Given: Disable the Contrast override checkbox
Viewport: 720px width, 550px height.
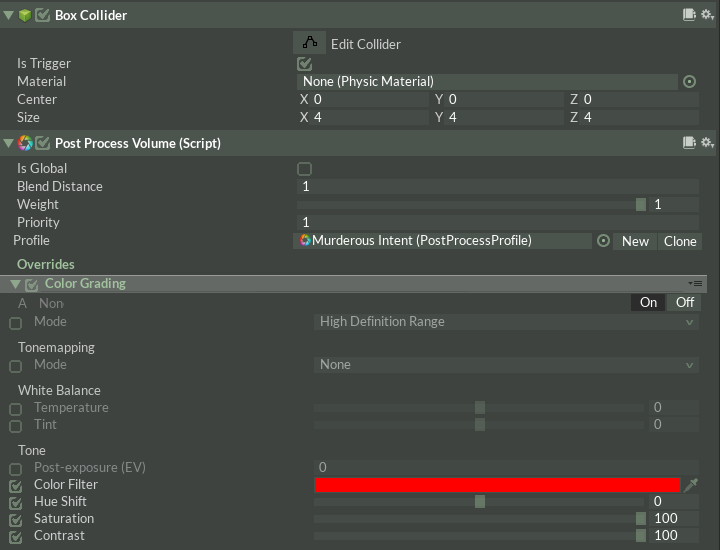Looking at the screenshot, I should 16,537.
